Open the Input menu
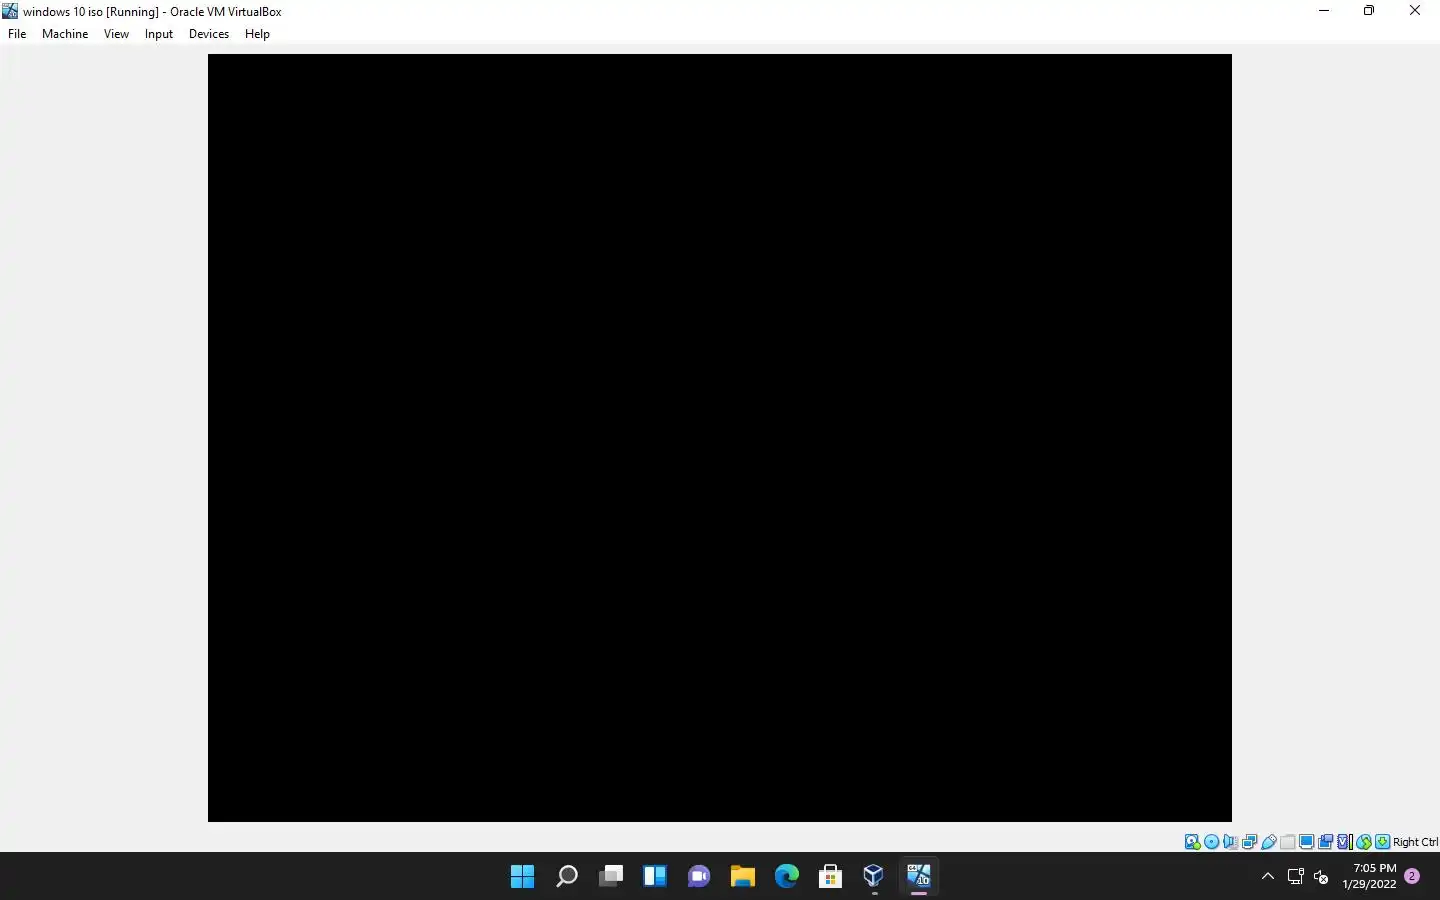 [x=159, y=34]
